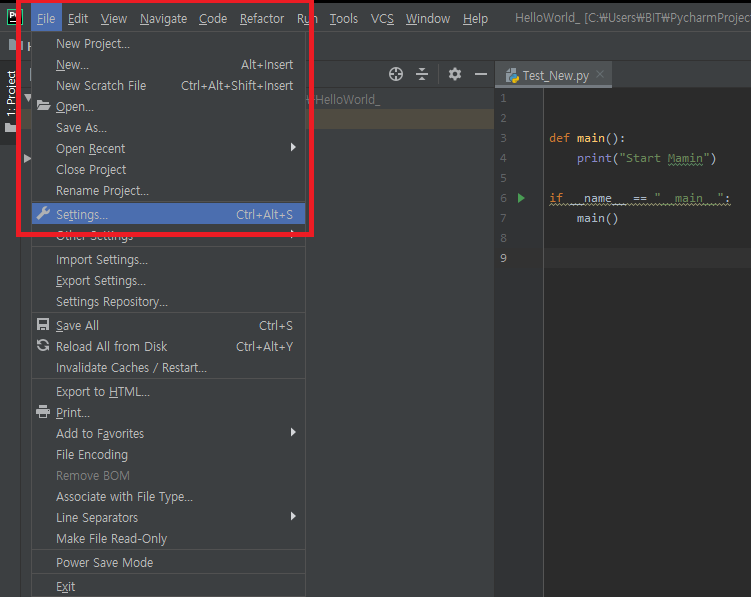This screenshot has width=751, height=597.
Task: Choose New... menu entry
Action: point(168,65)
